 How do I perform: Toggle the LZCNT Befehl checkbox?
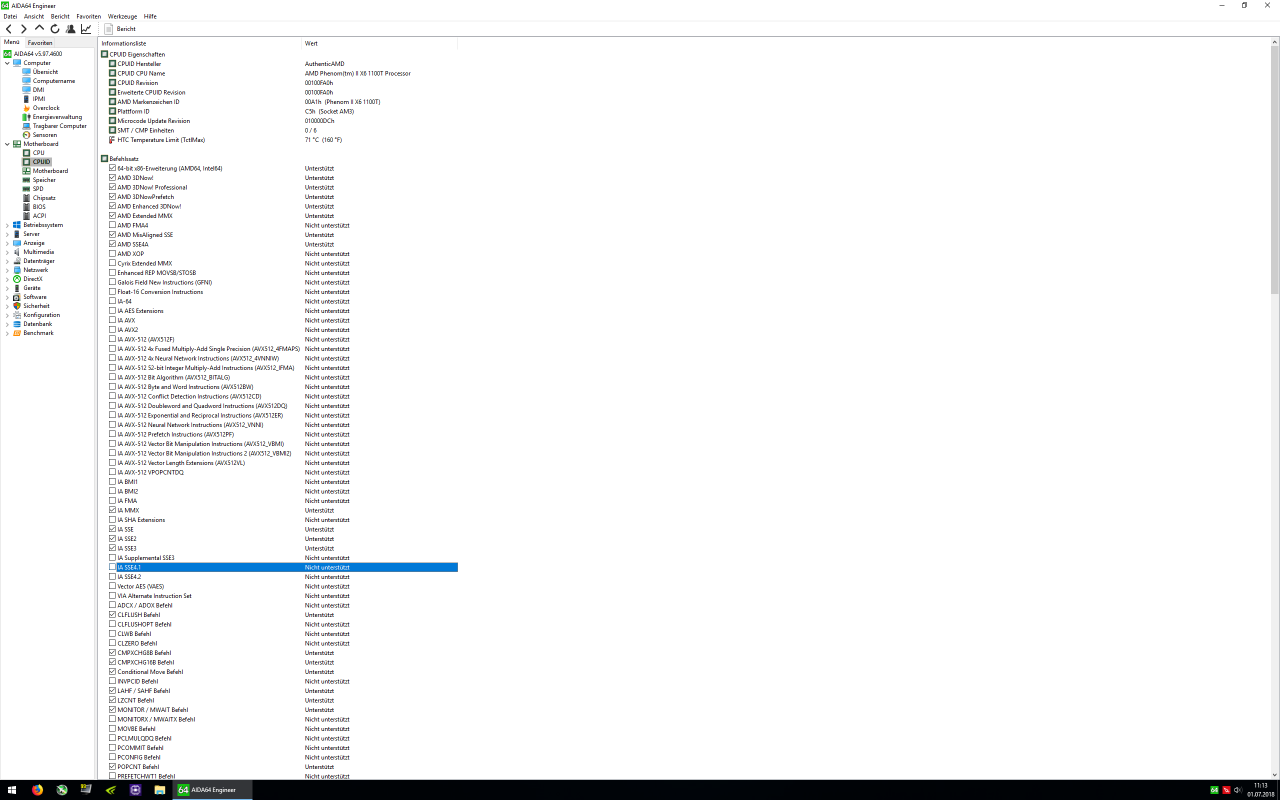tap(112, 700)
